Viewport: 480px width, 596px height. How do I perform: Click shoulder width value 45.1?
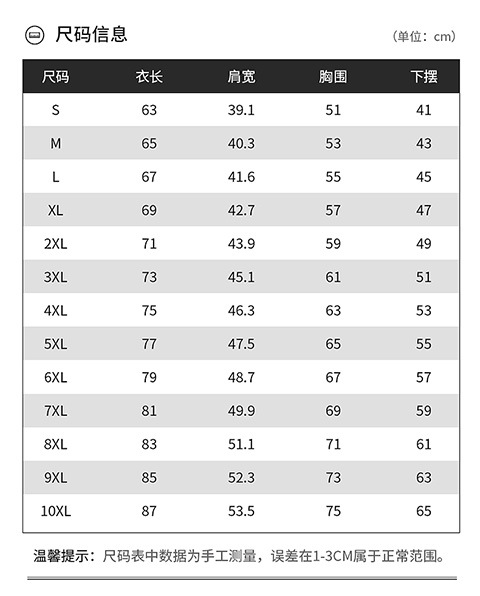pos(241,277)
